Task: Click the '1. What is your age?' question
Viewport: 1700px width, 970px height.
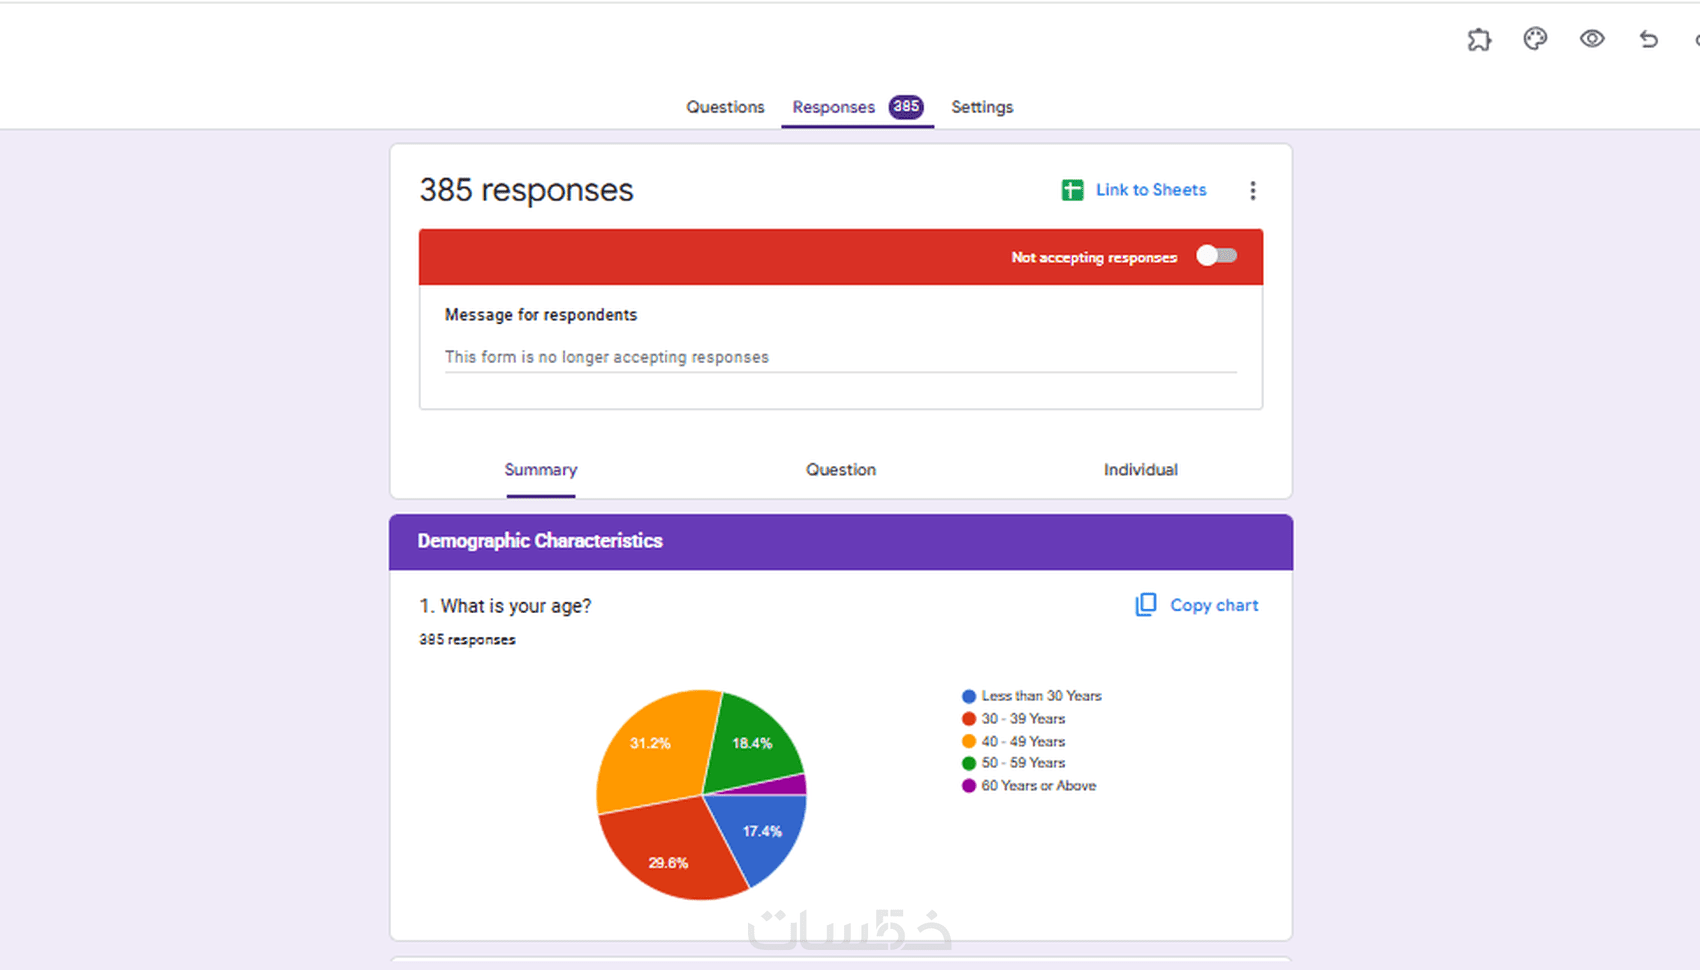Action: click(x=505, y=606)
